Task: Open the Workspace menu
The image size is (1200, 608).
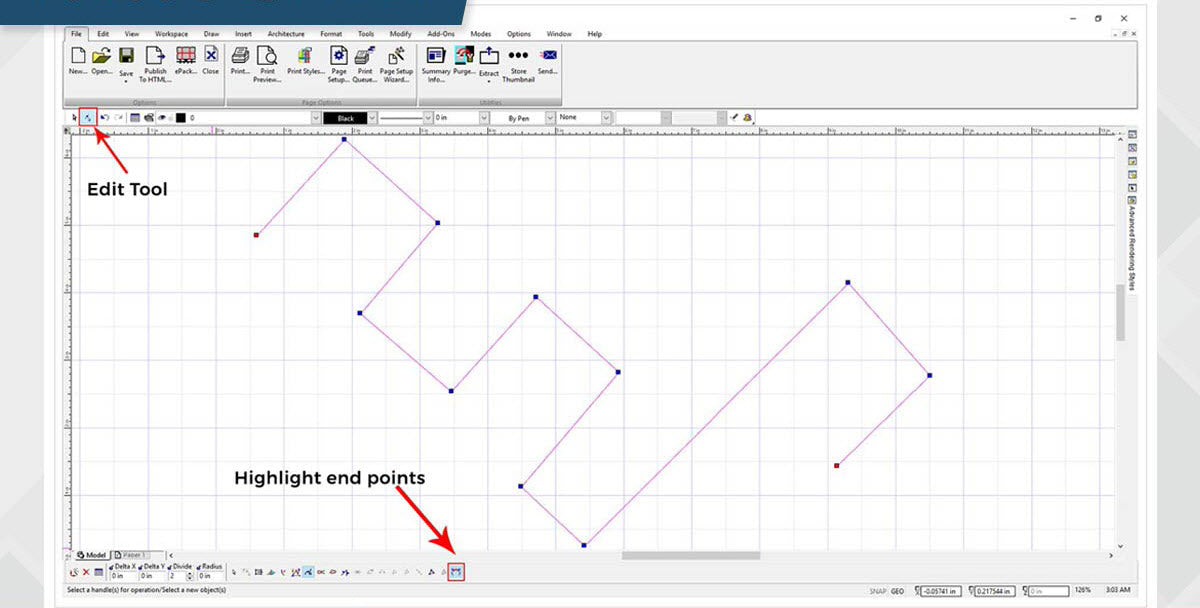Action: [171, 34]
